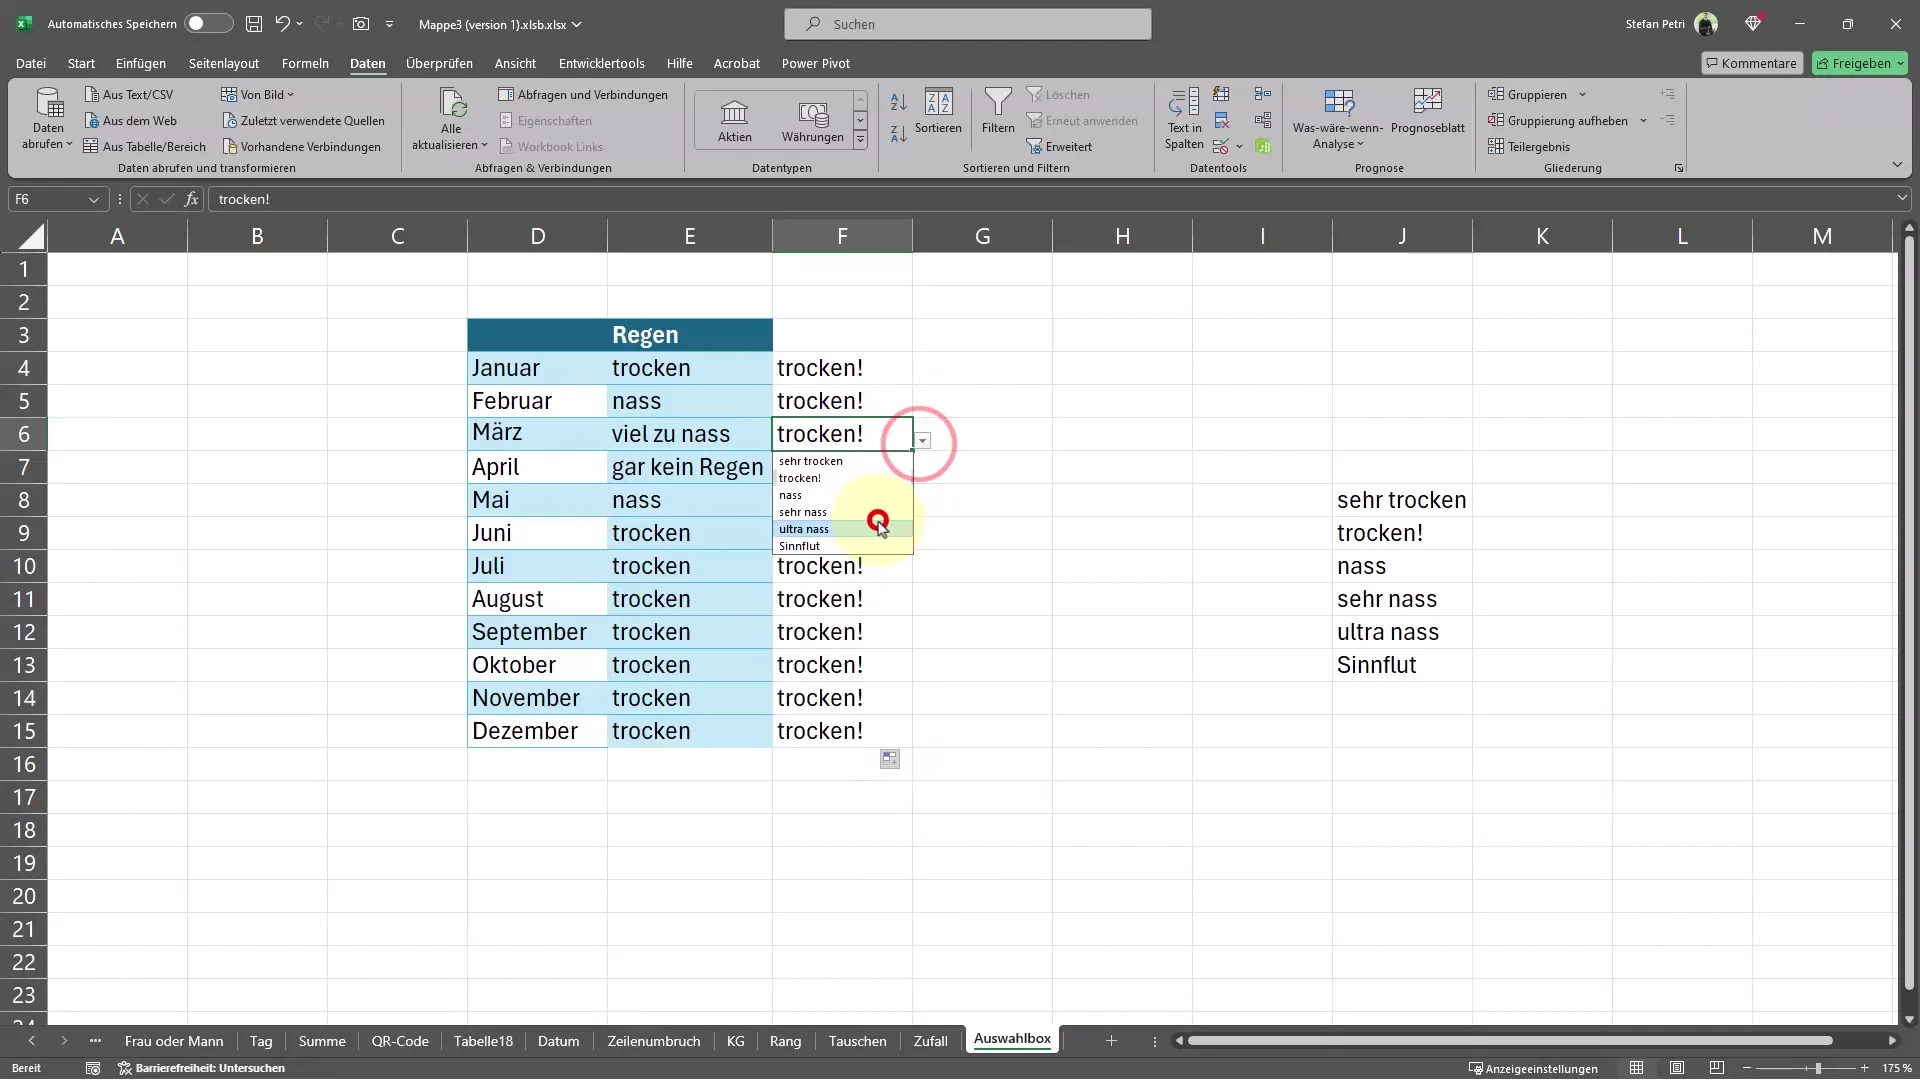Switch to the QR-Code sheet
Viewport: 1920px width, 1080px height.
coord(400,1041)
